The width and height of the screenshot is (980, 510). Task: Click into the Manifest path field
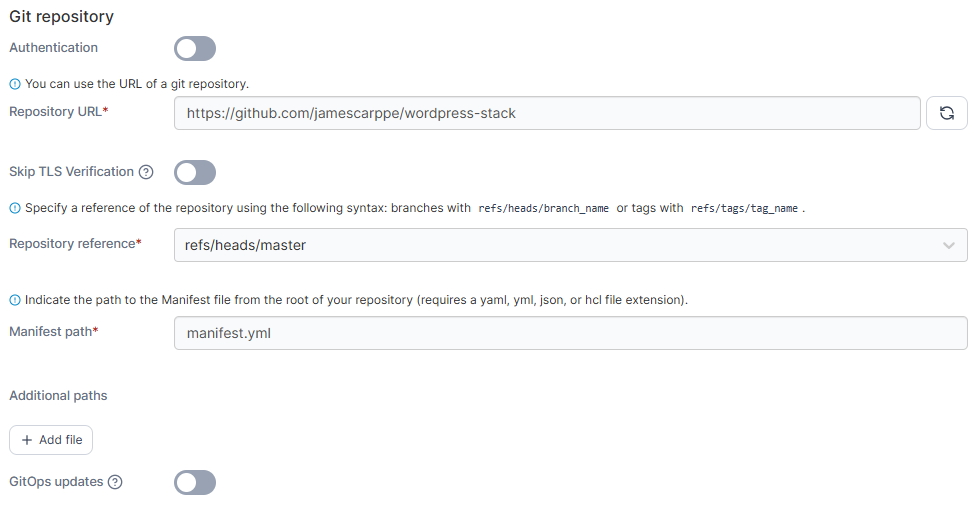pos(570,334)
